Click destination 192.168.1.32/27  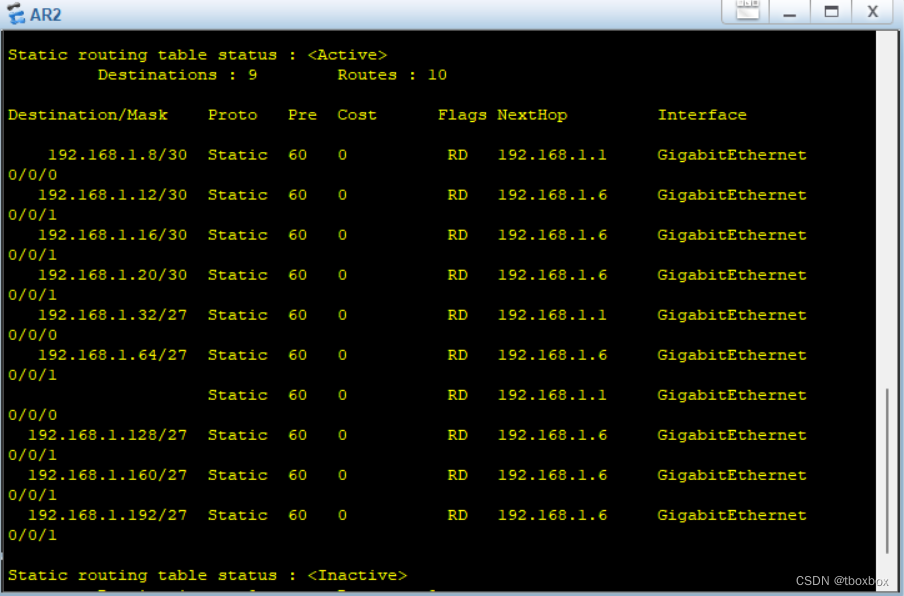[x=112, y=315]
